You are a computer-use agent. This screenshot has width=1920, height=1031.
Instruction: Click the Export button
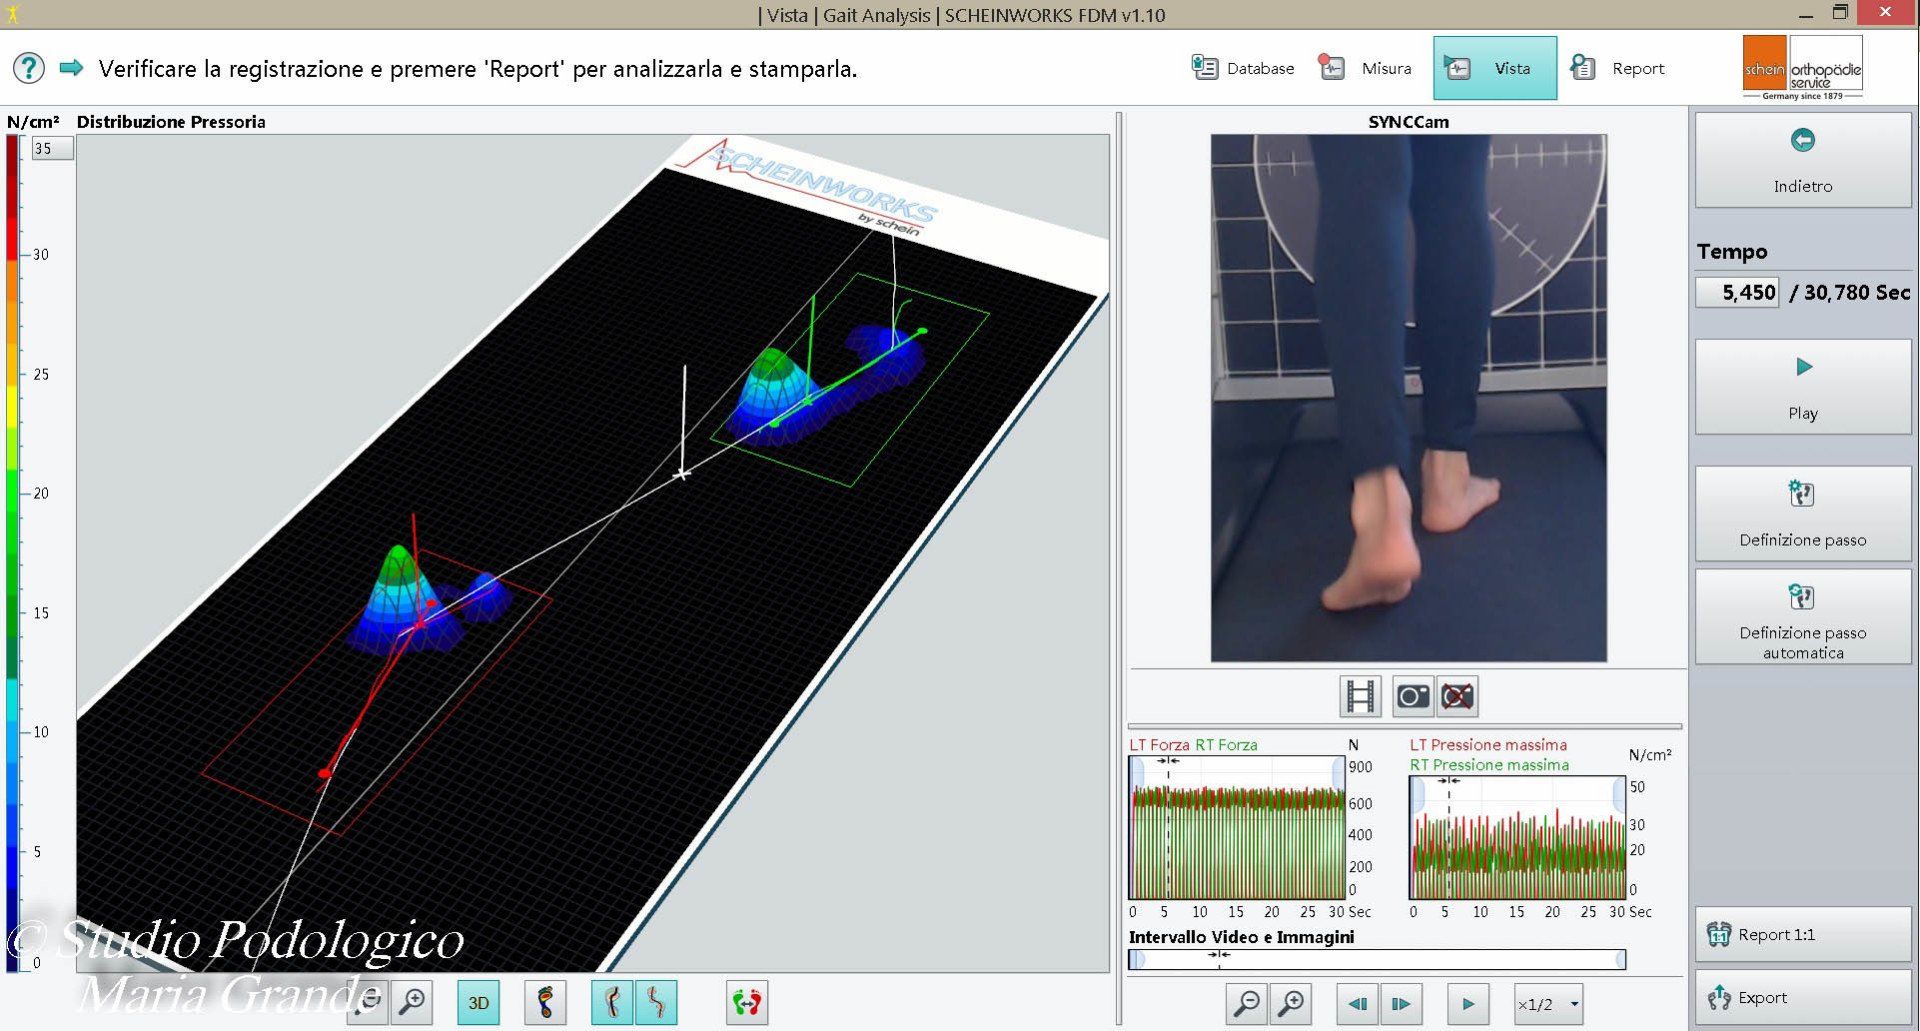(1803, 997)
